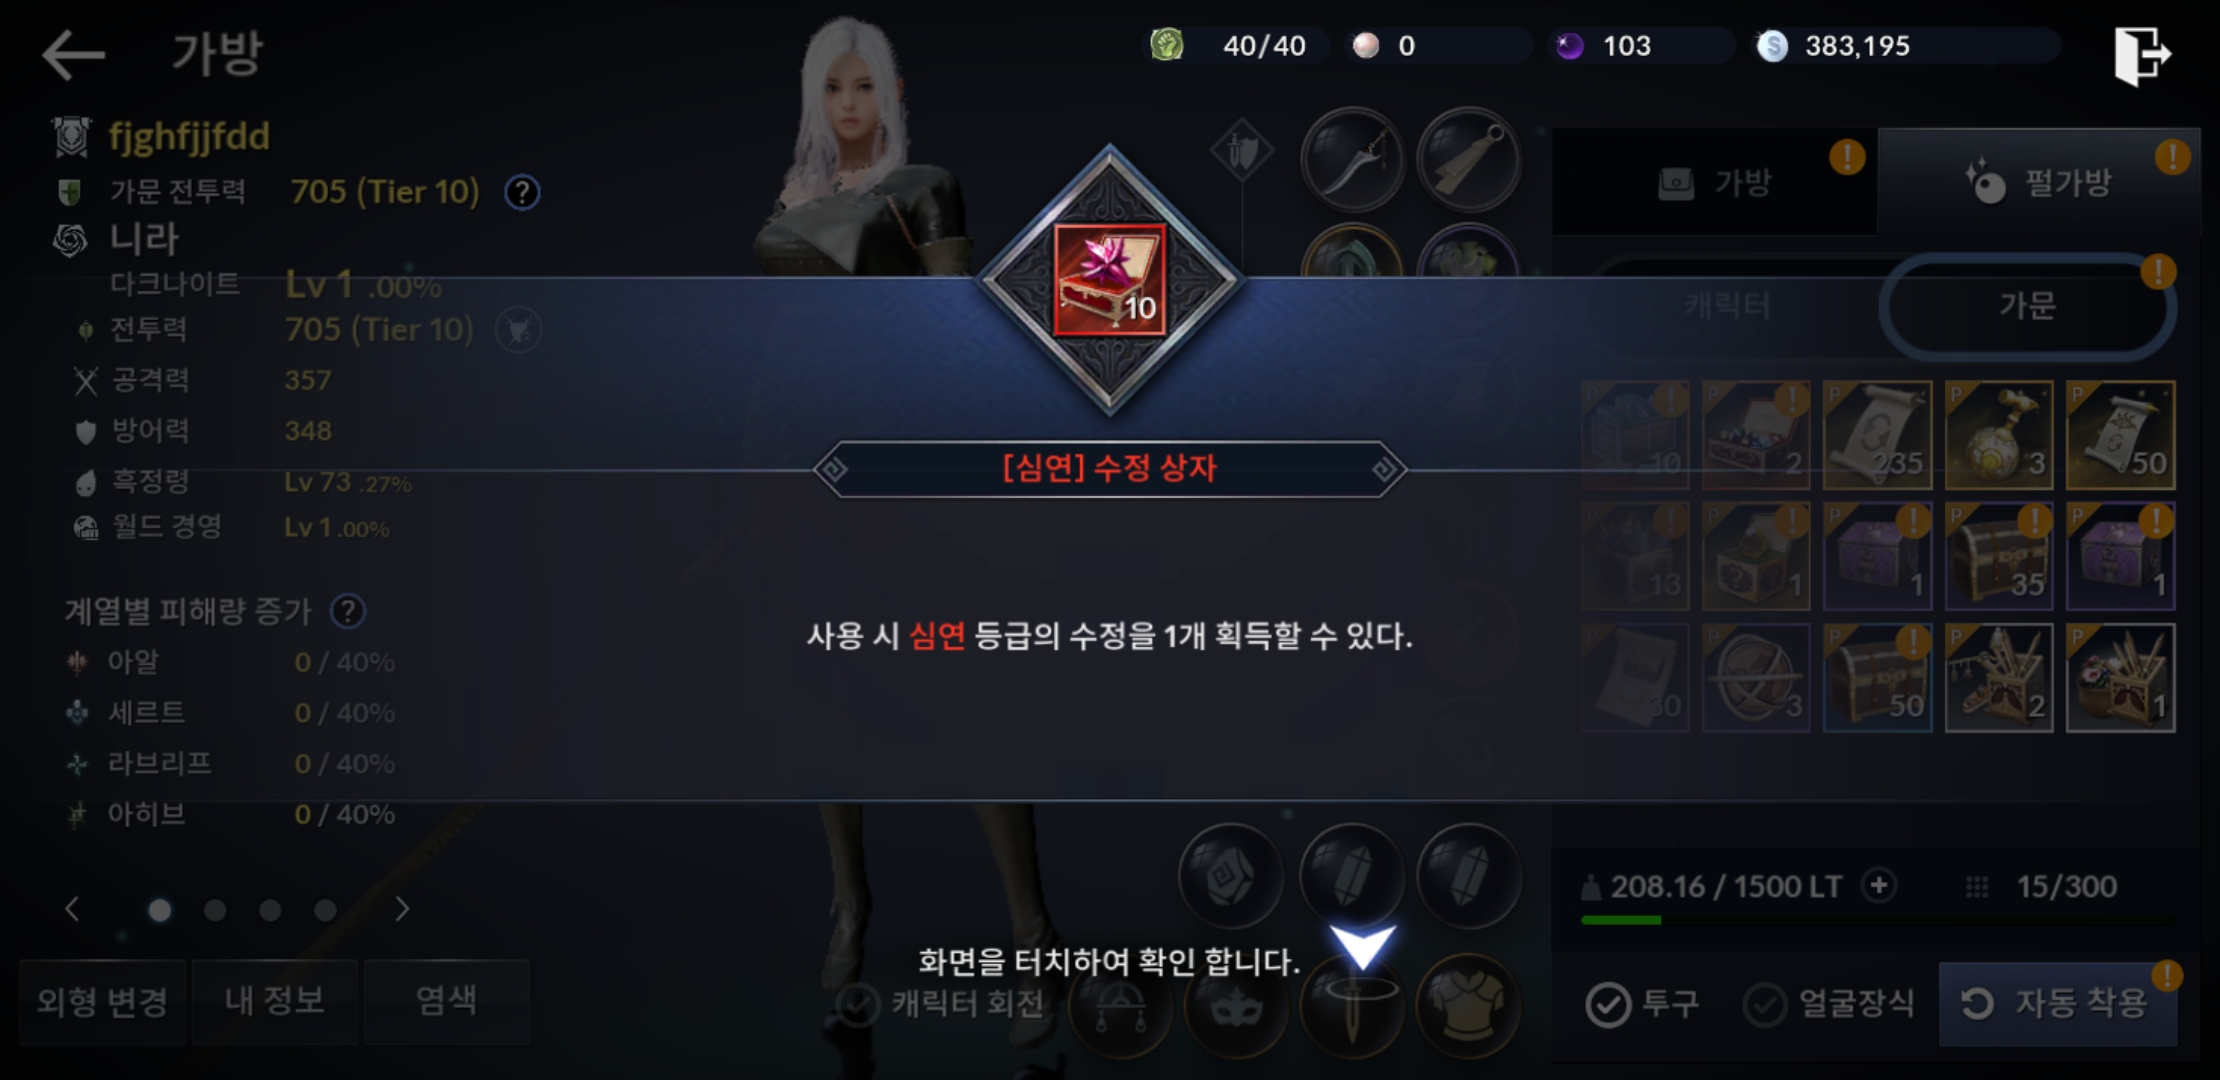Screen dimensions: 2220x1080
Task: Toggle the 투구 checkbox
Action: (x=1608, y=1004)
